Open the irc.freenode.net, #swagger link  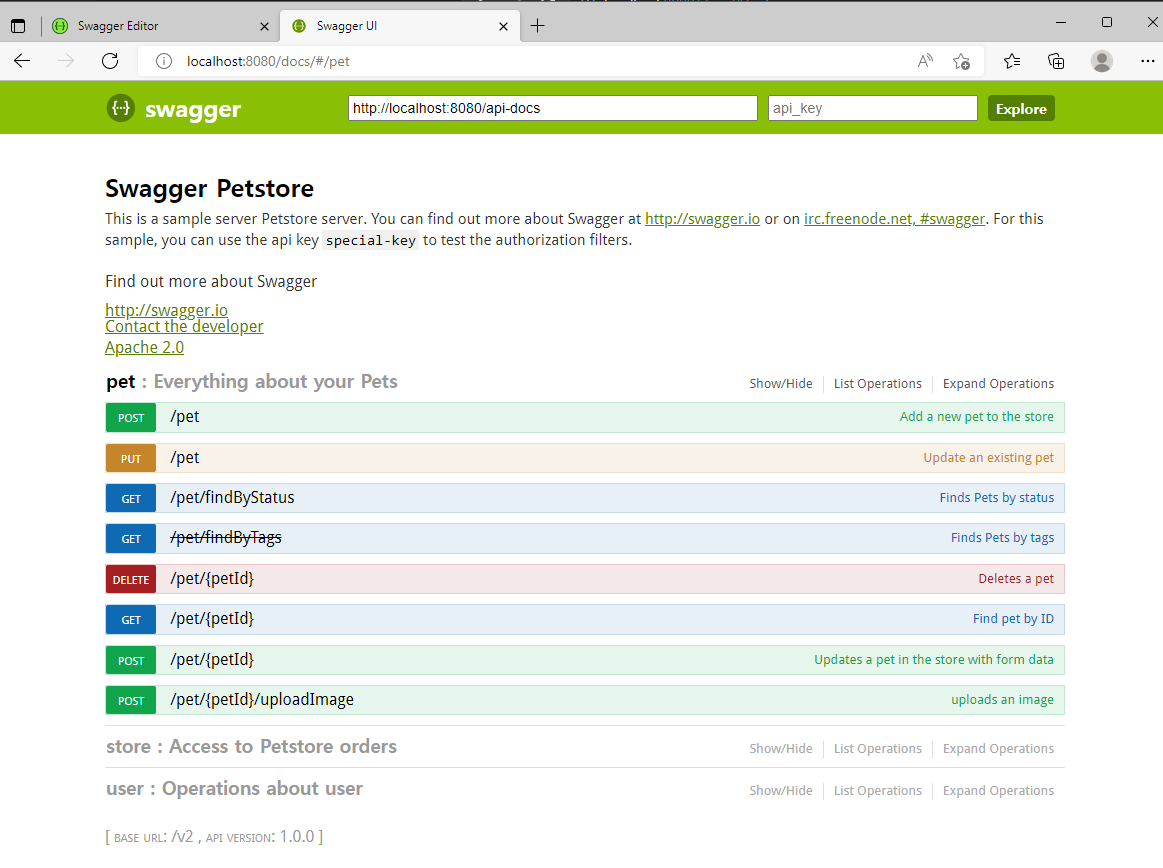[x=894, y=219]
